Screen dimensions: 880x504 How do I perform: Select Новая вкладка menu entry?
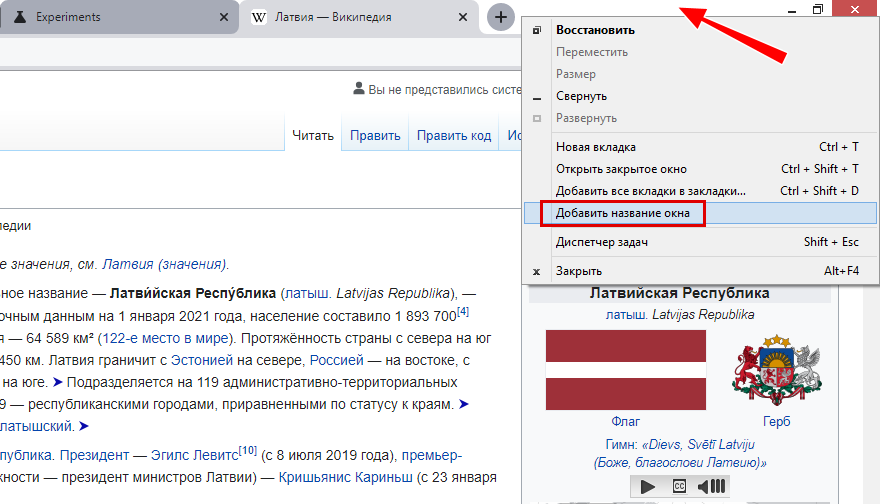coord(700,147)
